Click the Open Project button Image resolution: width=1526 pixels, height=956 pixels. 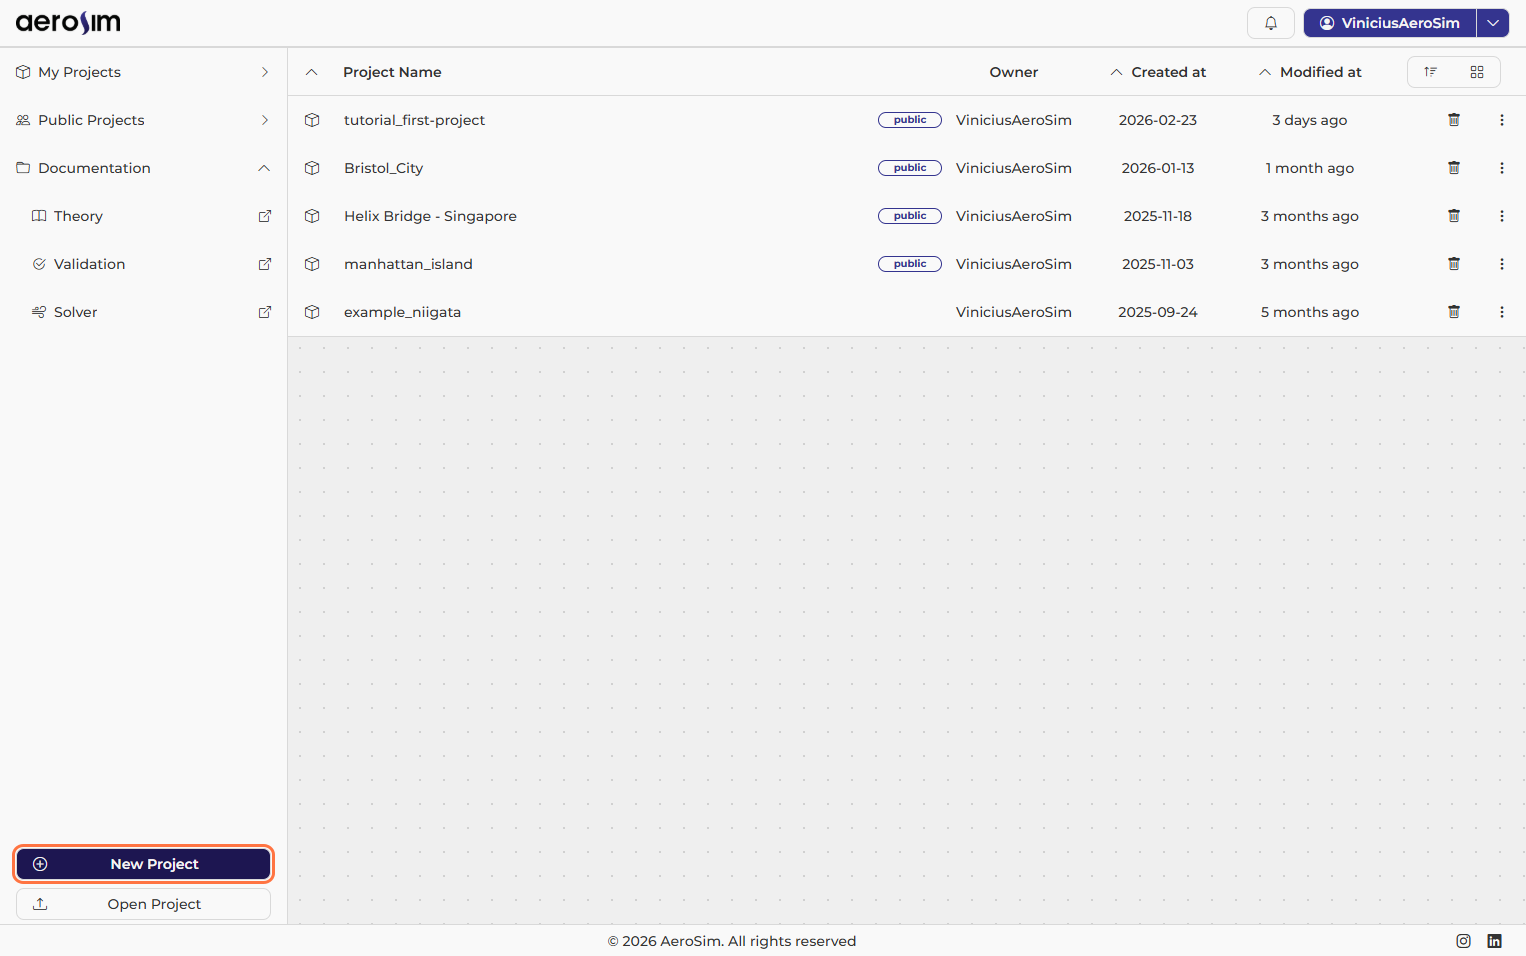[143, 904]
